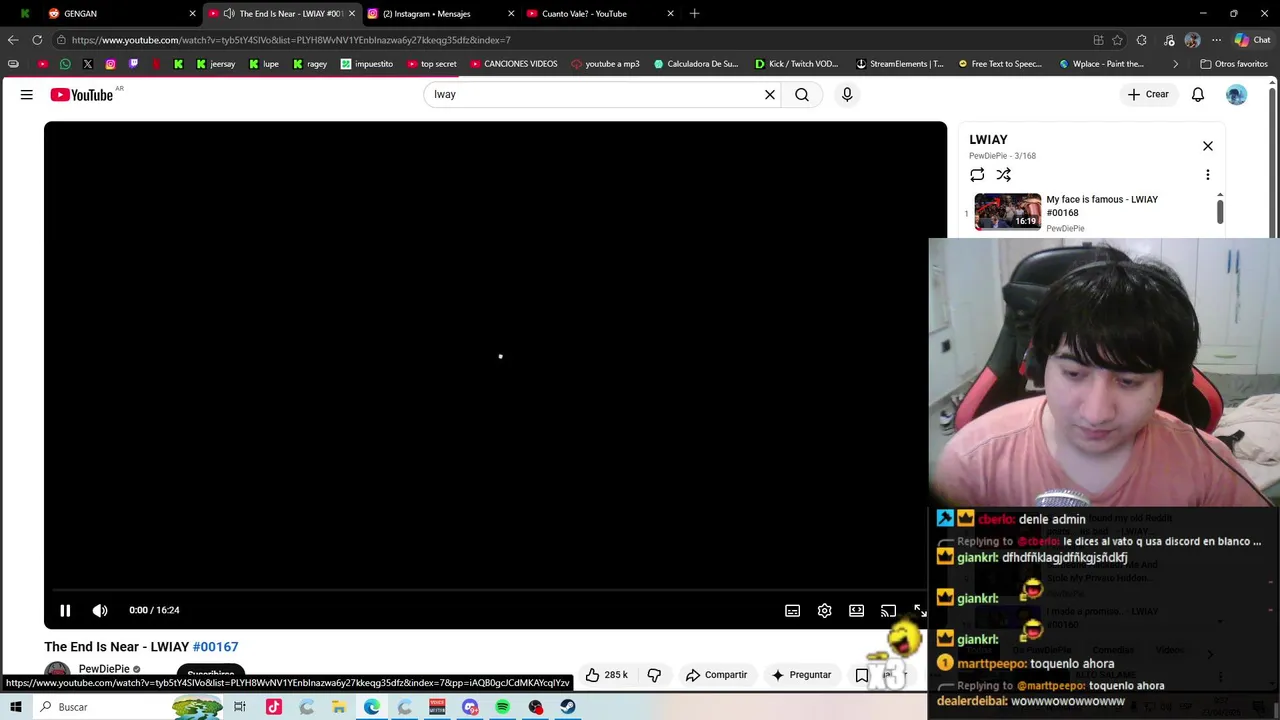Open the X (Twitter) bookmark icon
Image resolution: width=1280 pixels, height=720 pixels.
tap(88, 64)
